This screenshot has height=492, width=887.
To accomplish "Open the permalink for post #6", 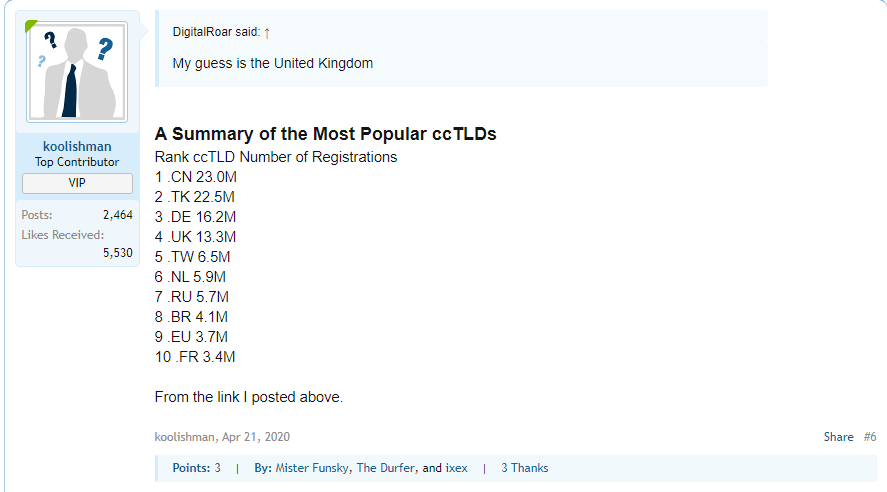I will [x=870, y=437].
